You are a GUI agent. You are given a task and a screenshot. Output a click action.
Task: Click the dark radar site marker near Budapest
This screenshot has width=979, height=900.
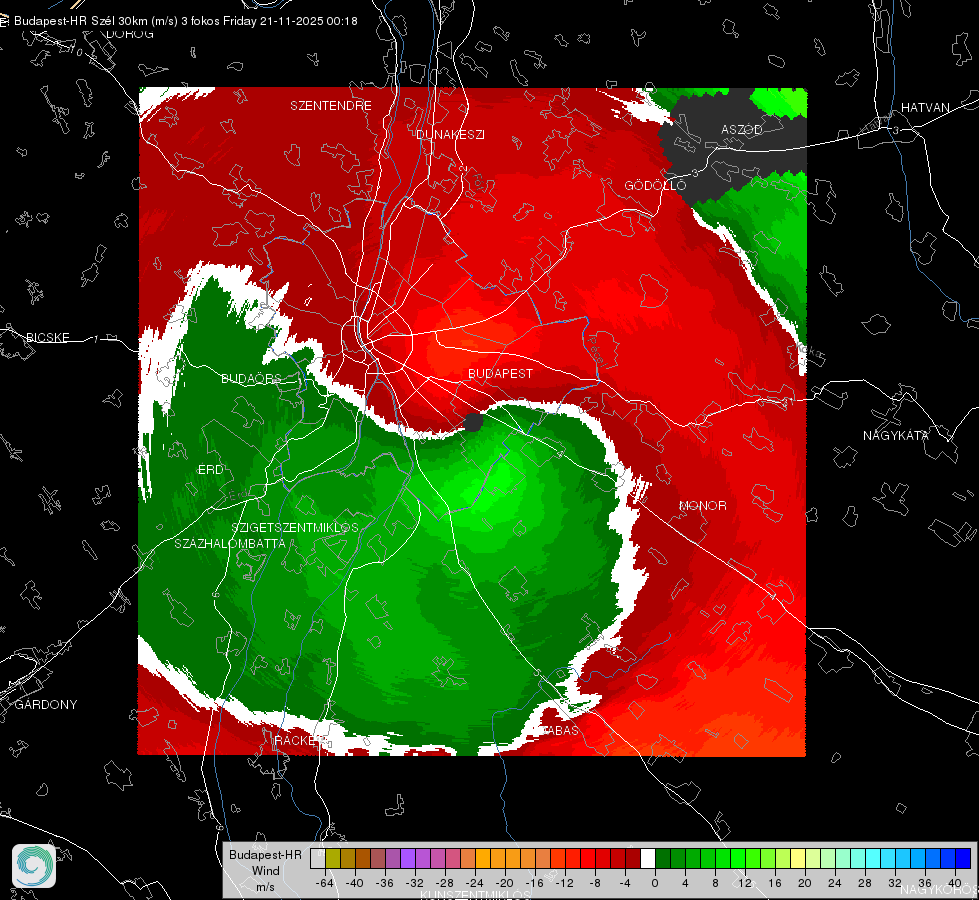(473, 422)
